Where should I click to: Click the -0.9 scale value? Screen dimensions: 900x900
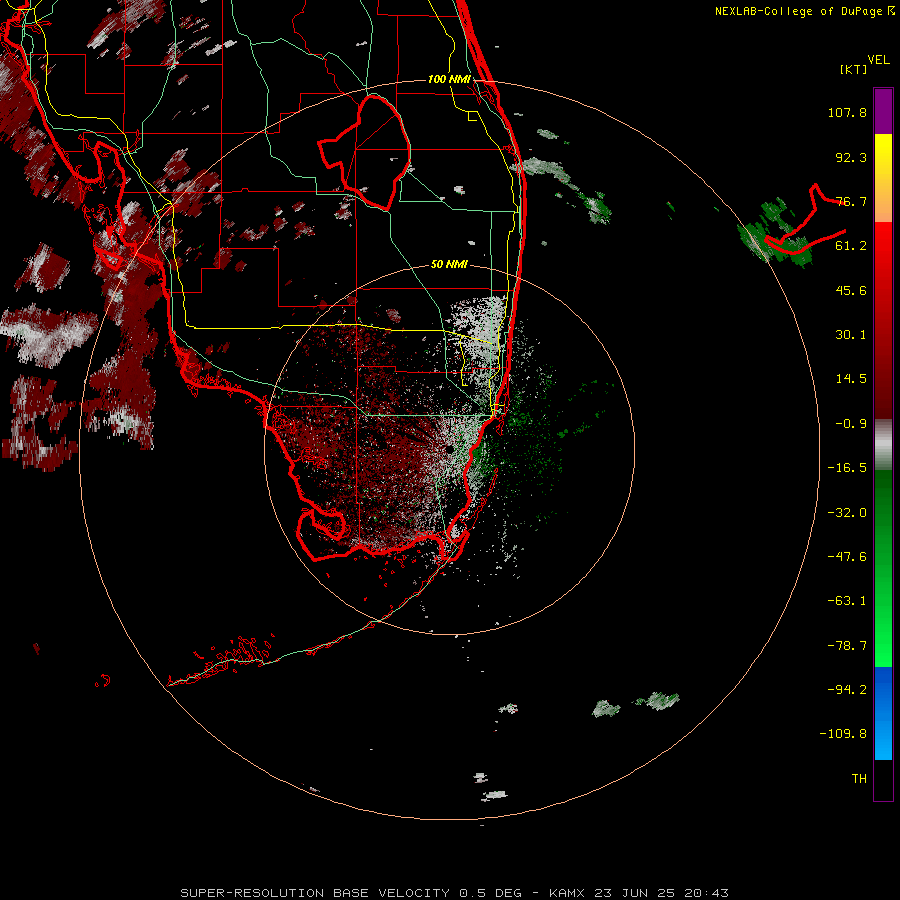851,424
